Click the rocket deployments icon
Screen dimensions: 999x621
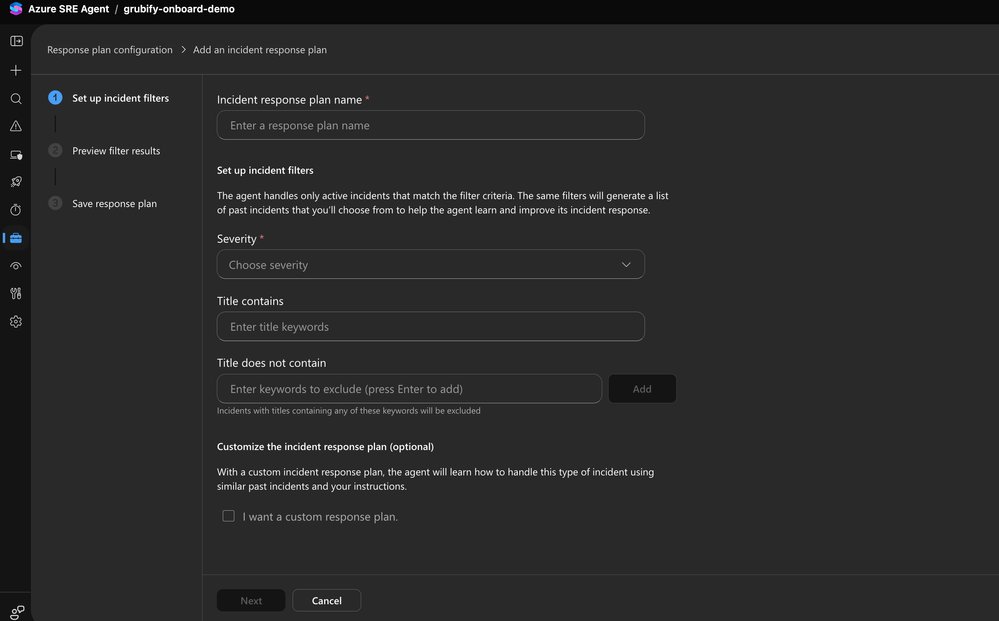coord(15,182)
